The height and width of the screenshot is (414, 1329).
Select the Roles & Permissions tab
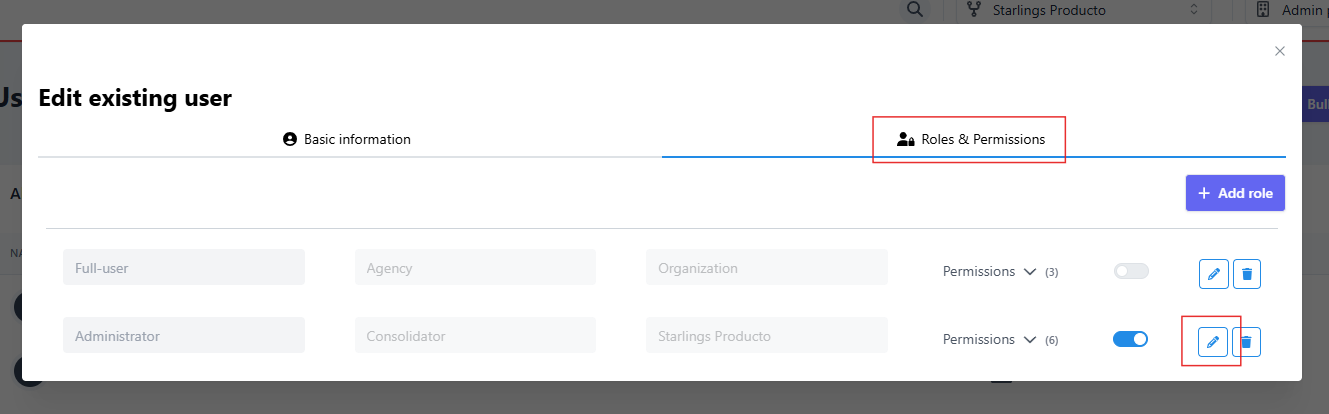(x=970, y=140)
